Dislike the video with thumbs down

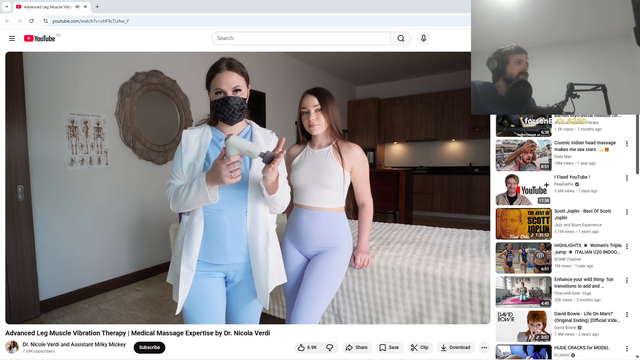tap(330, 347)
